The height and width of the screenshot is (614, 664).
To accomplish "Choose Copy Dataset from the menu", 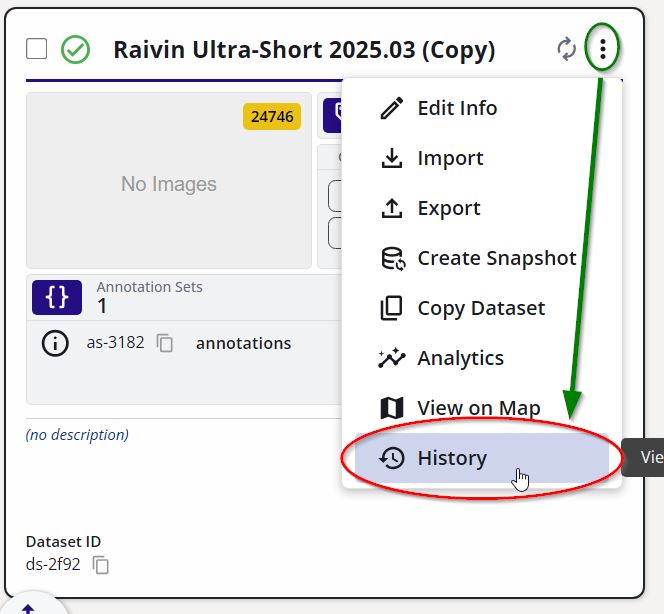I will pyautogui.click(x=481, y=308).
